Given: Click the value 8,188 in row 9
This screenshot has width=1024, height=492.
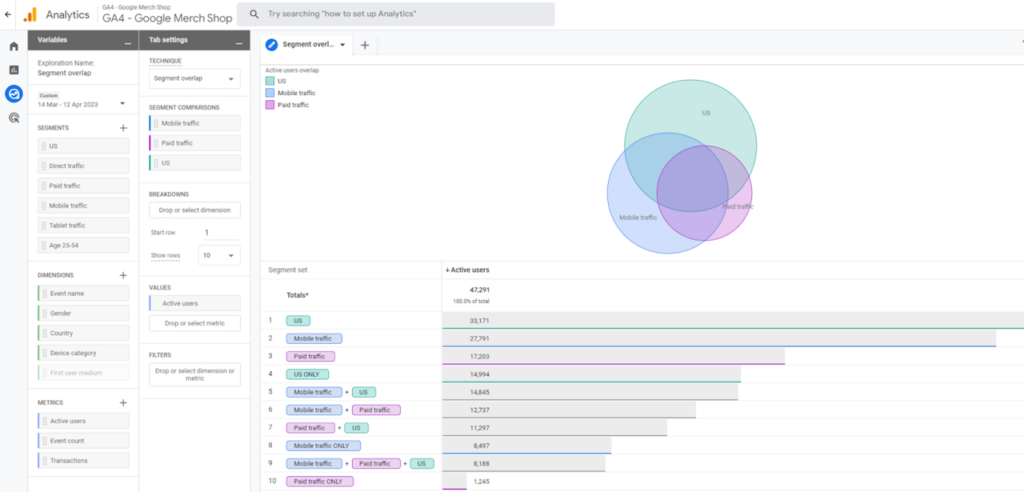Looking at the screenshot, I should coord(481,463).
